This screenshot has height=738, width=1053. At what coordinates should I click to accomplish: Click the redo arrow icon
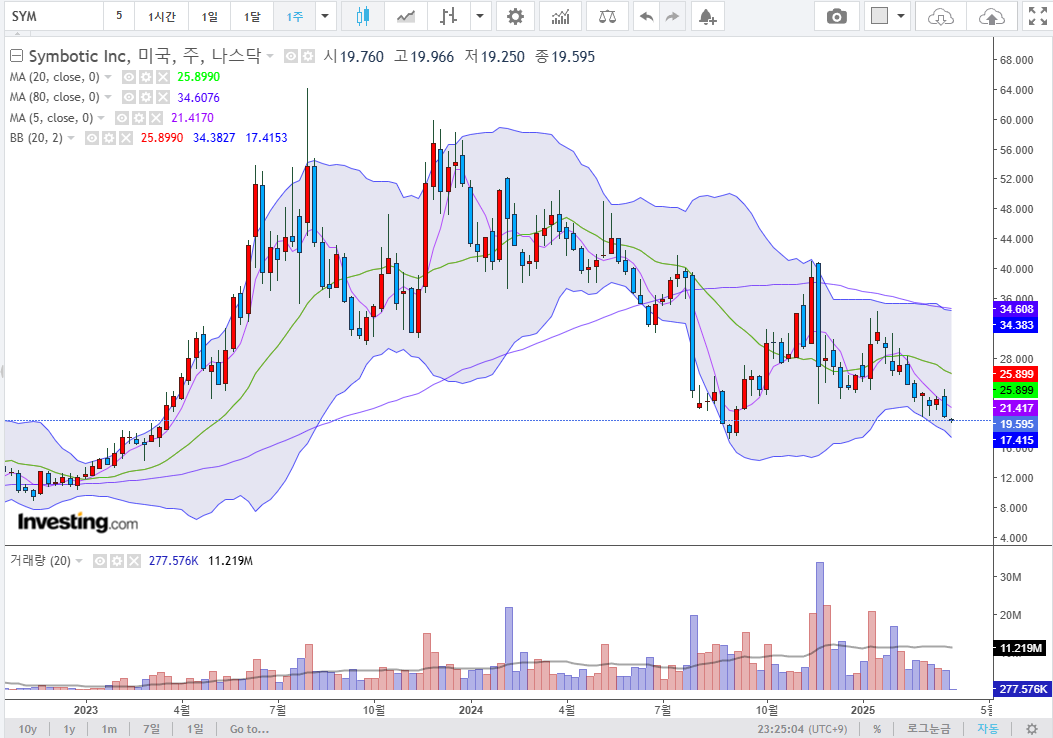(x=672, y=16)
